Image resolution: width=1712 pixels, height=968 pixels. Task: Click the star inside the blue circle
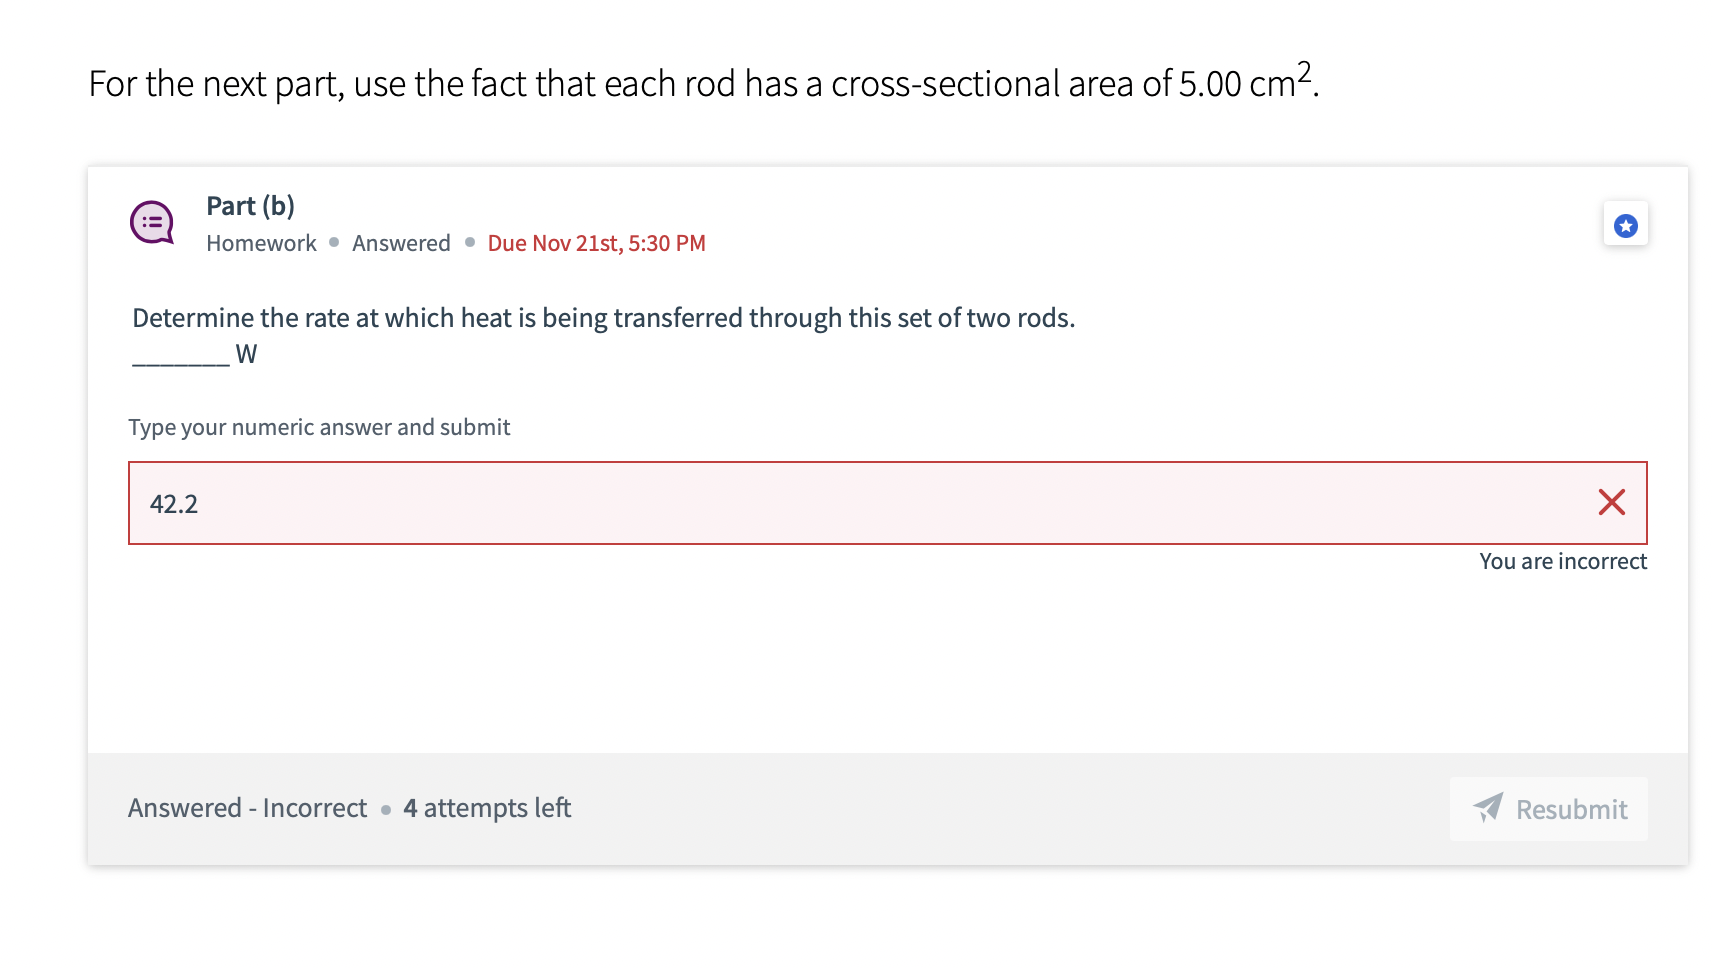[x=1627, y=224]
